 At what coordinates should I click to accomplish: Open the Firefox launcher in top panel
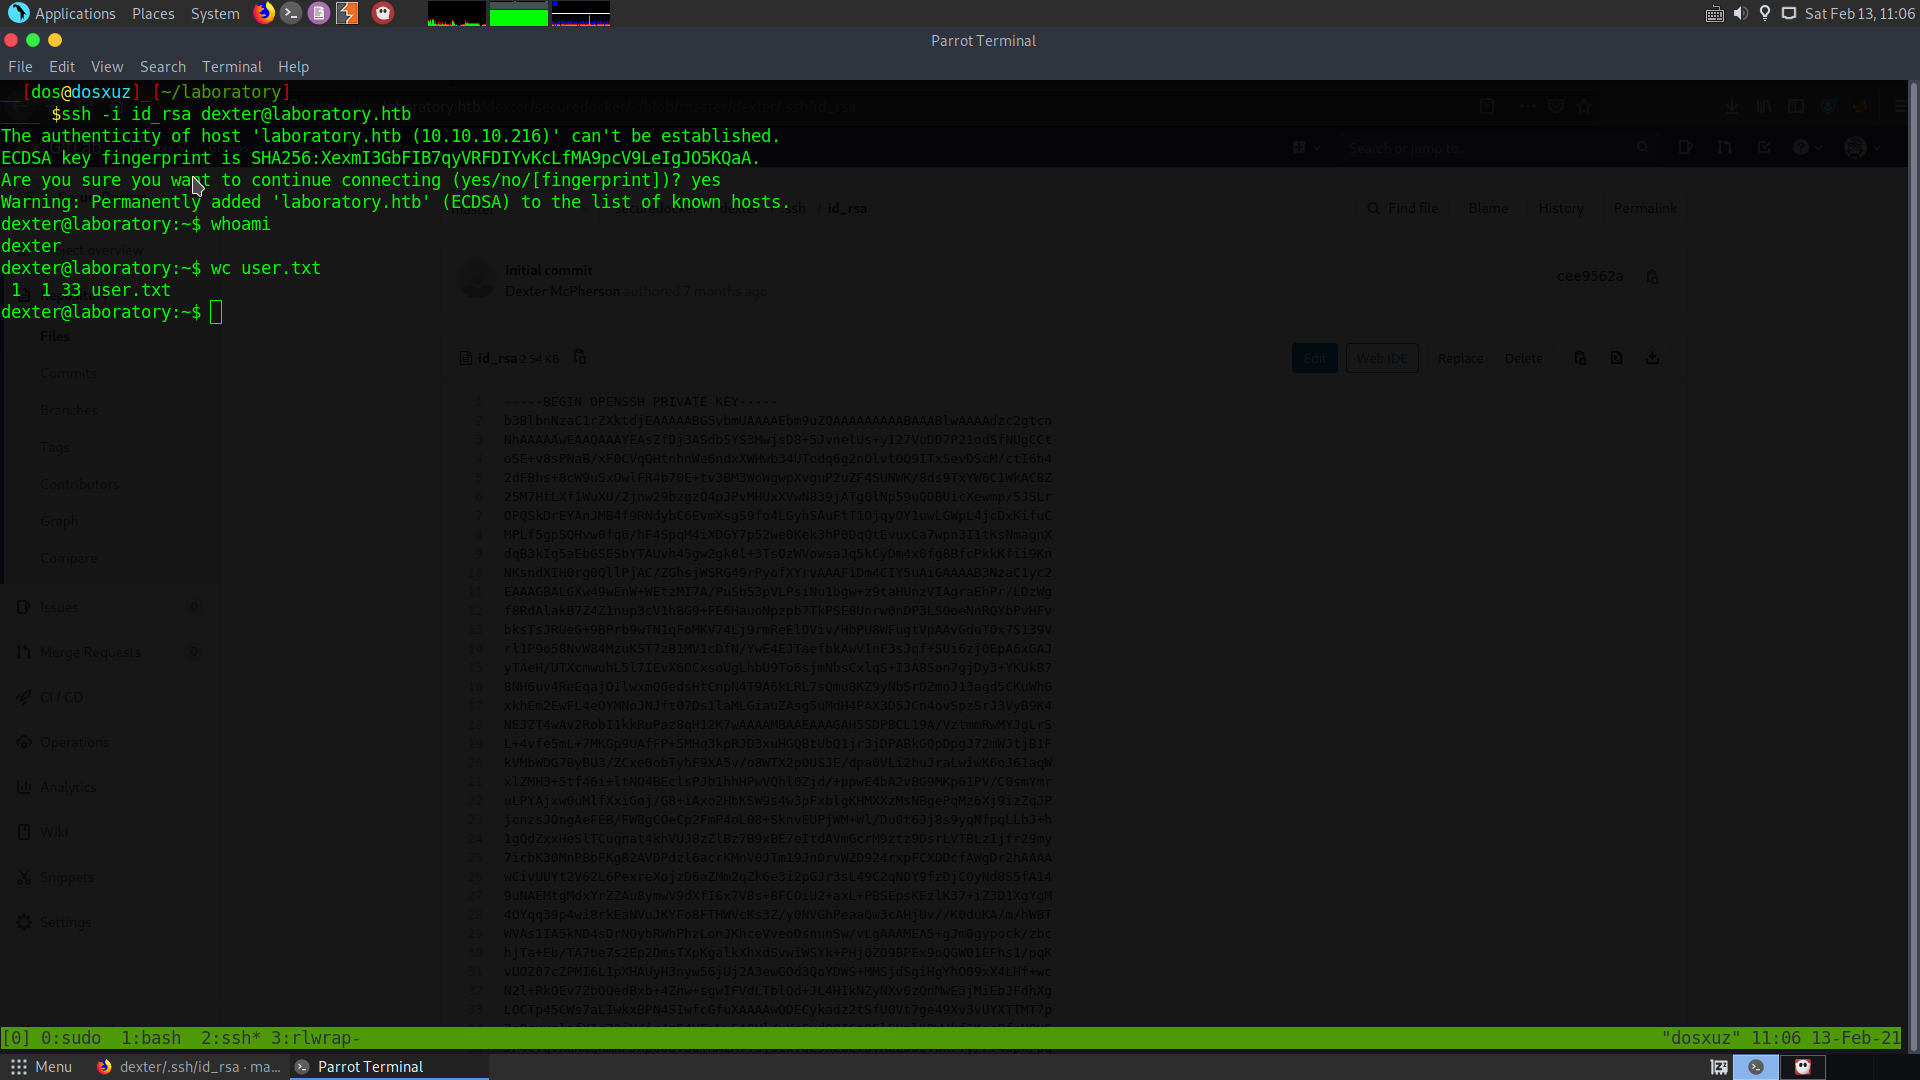(x=264, y=13)
